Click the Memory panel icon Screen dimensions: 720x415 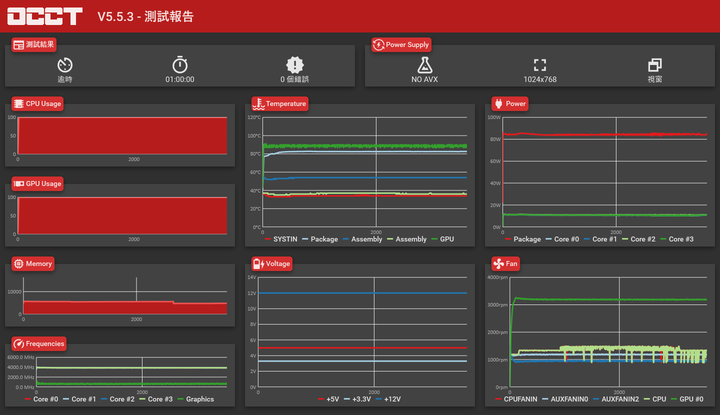point(18,264)
